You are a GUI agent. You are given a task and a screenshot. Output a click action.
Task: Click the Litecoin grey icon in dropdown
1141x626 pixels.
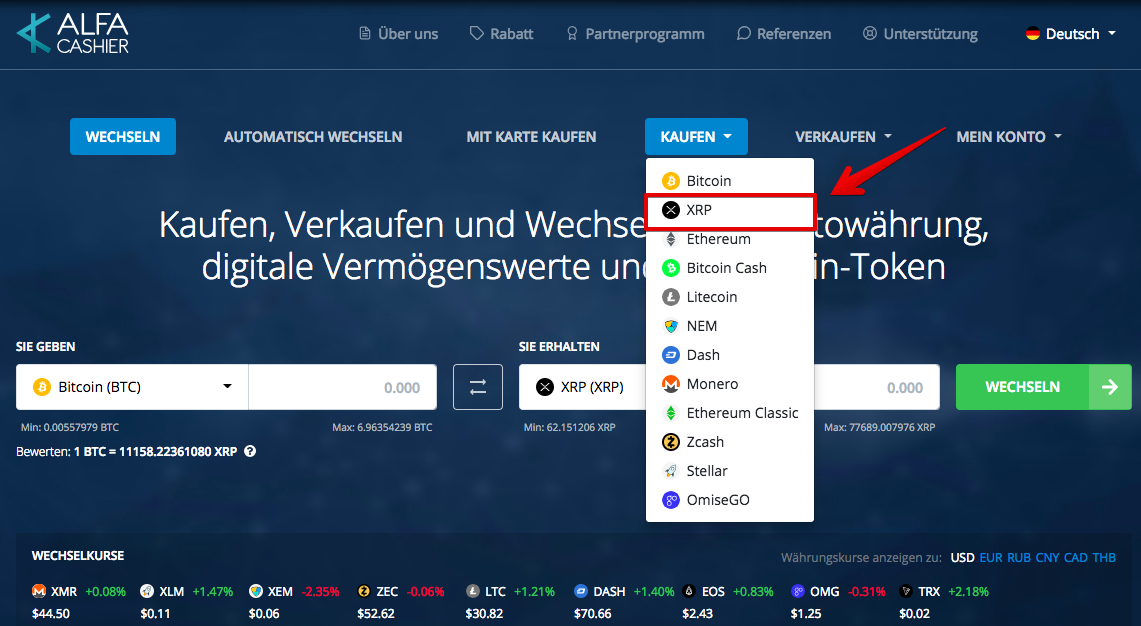[x=671, y=297]
